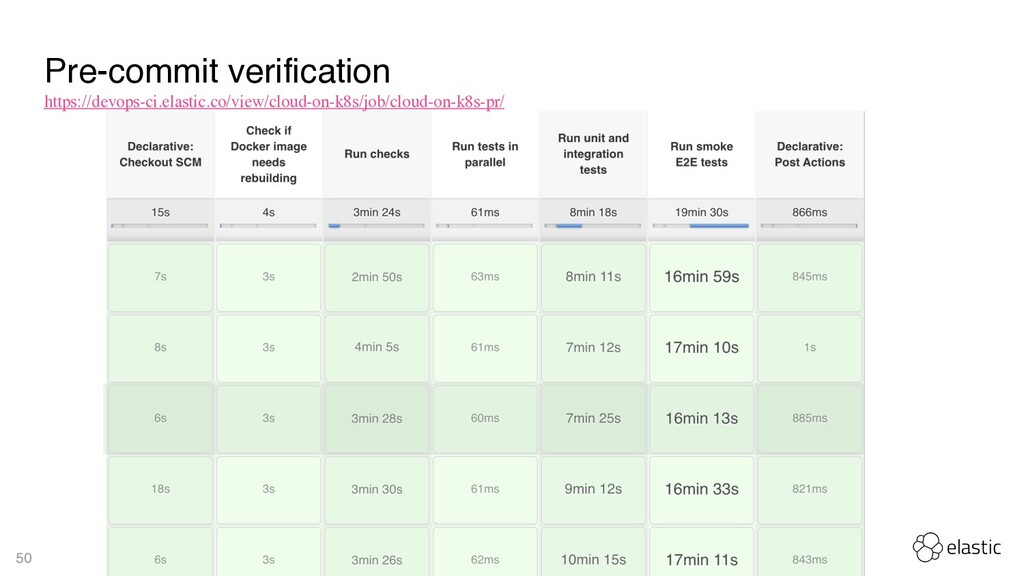Image resolution: width=1024 pixels, height=576 pixels.
Task: Open the 17min 10s smoke test cell
Action: pyautogui.click(x=701, y=347)
